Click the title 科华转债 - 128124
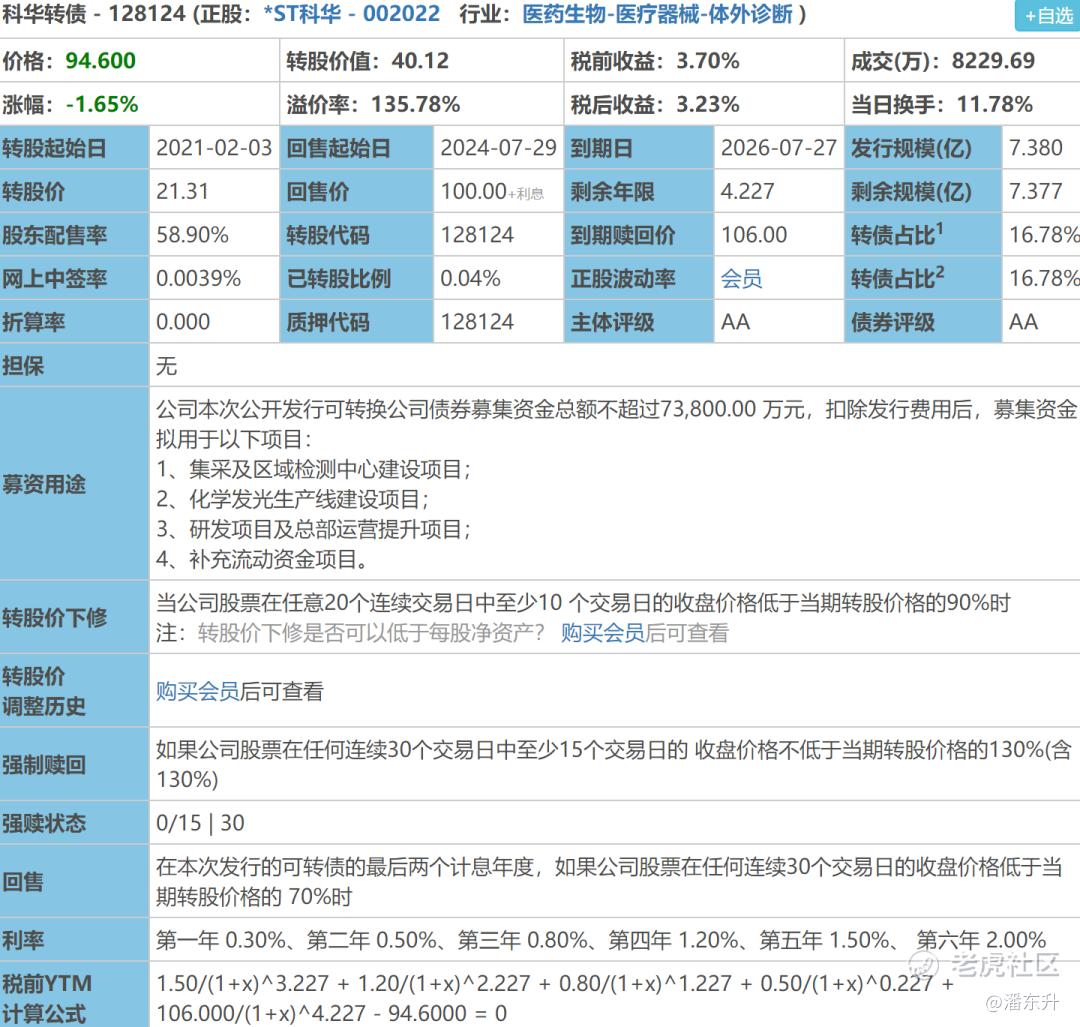Screen dimensions: 1080x1027 pyautogui.click(x=94, y=14)
